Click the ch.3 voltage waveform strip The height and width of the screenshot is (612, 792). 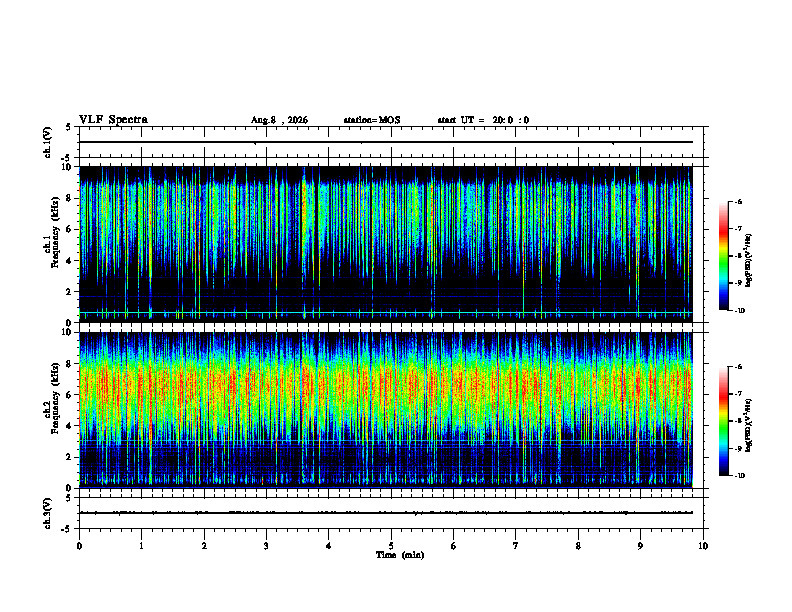pyautogui.click(x=391, y=513)
